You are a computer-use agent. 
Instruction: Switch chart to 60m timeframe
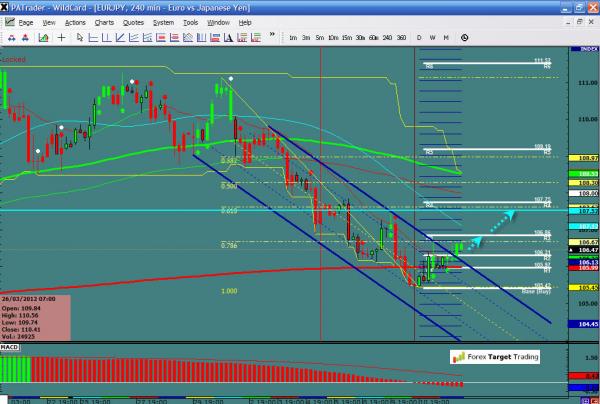point(373,37)
